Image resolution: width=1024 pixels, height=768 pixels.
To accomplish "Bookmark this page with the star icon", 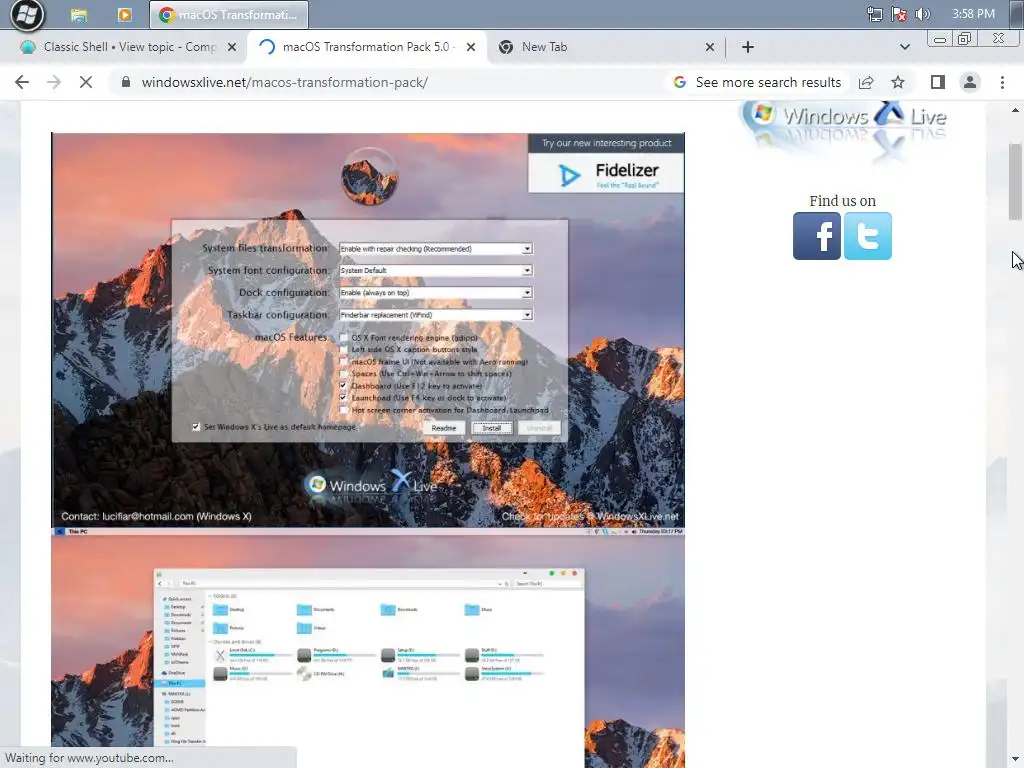I will click(898, 82).
